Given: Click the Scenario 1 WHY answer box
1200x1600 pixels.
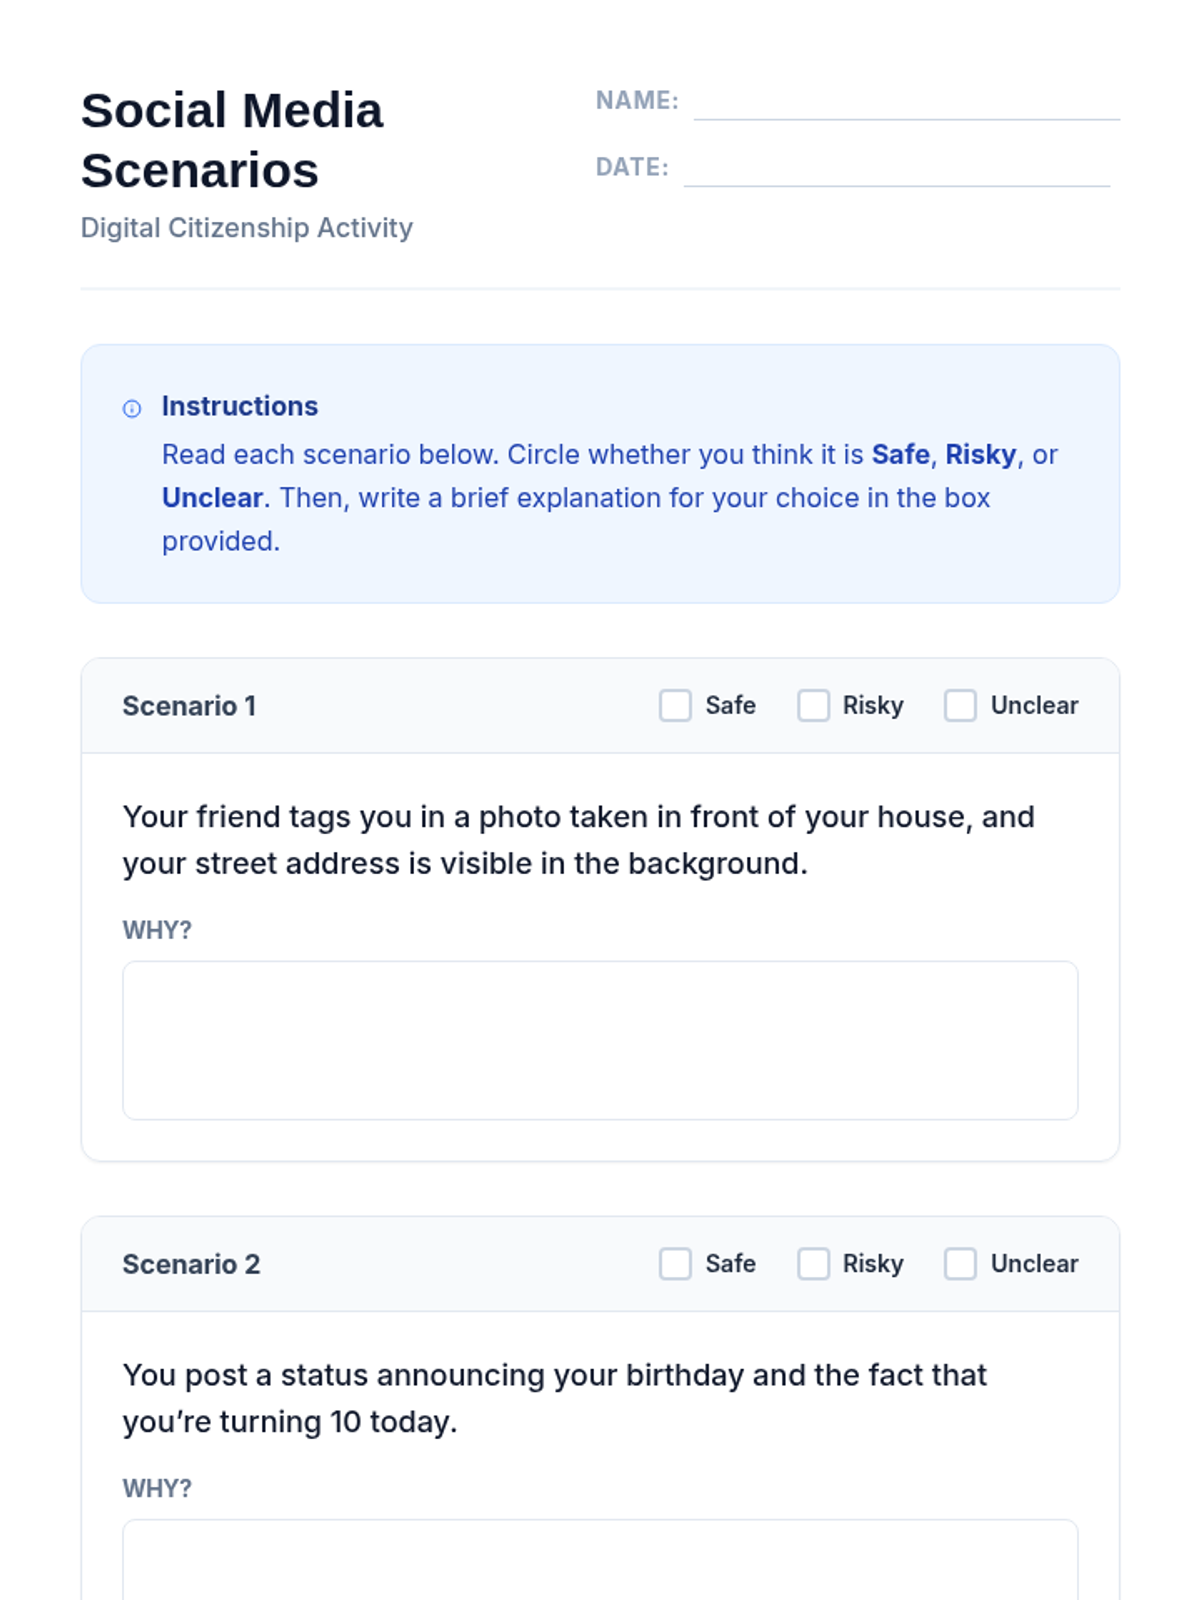Looking at the screenshot, I should click(600, 1040).
